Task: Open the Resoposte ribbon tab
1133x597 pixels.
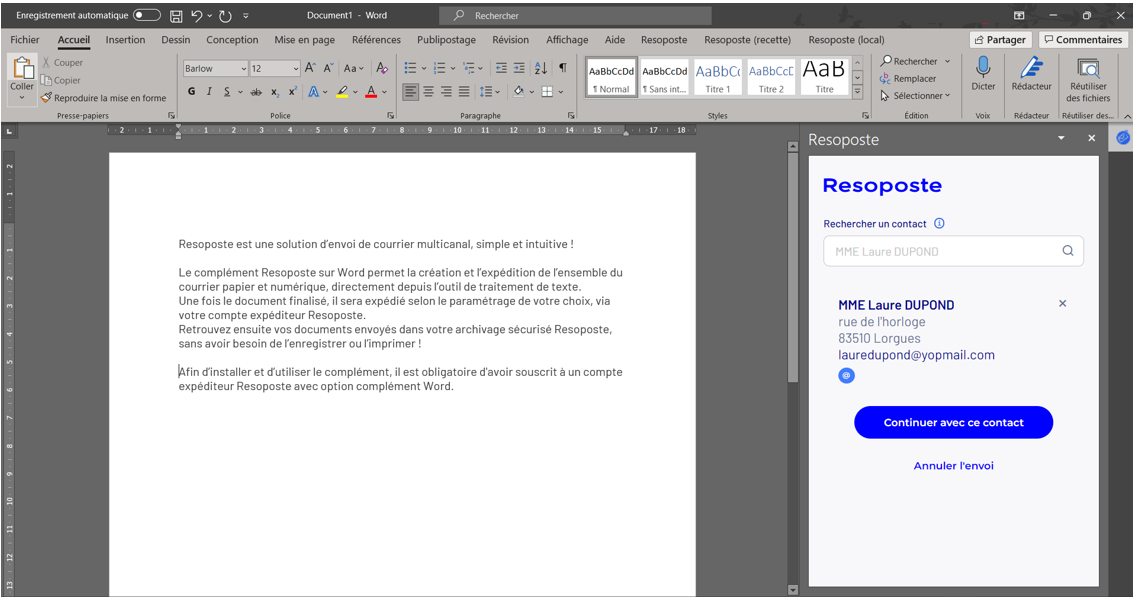Action: [663, 40]
